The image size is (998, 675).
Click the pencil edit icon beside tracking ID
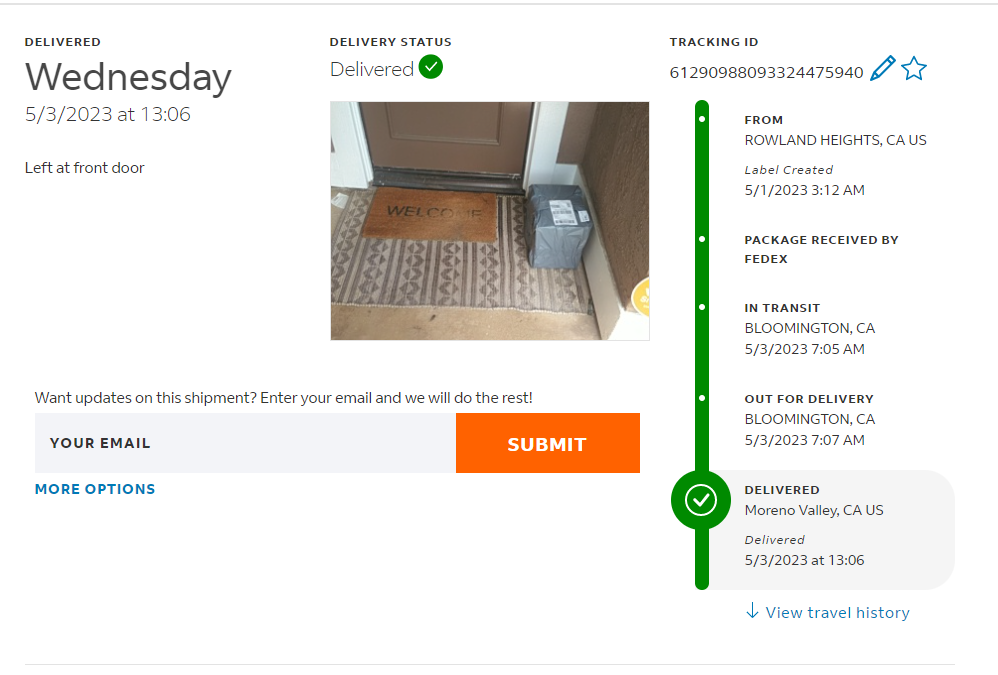[x=882, y=69]
